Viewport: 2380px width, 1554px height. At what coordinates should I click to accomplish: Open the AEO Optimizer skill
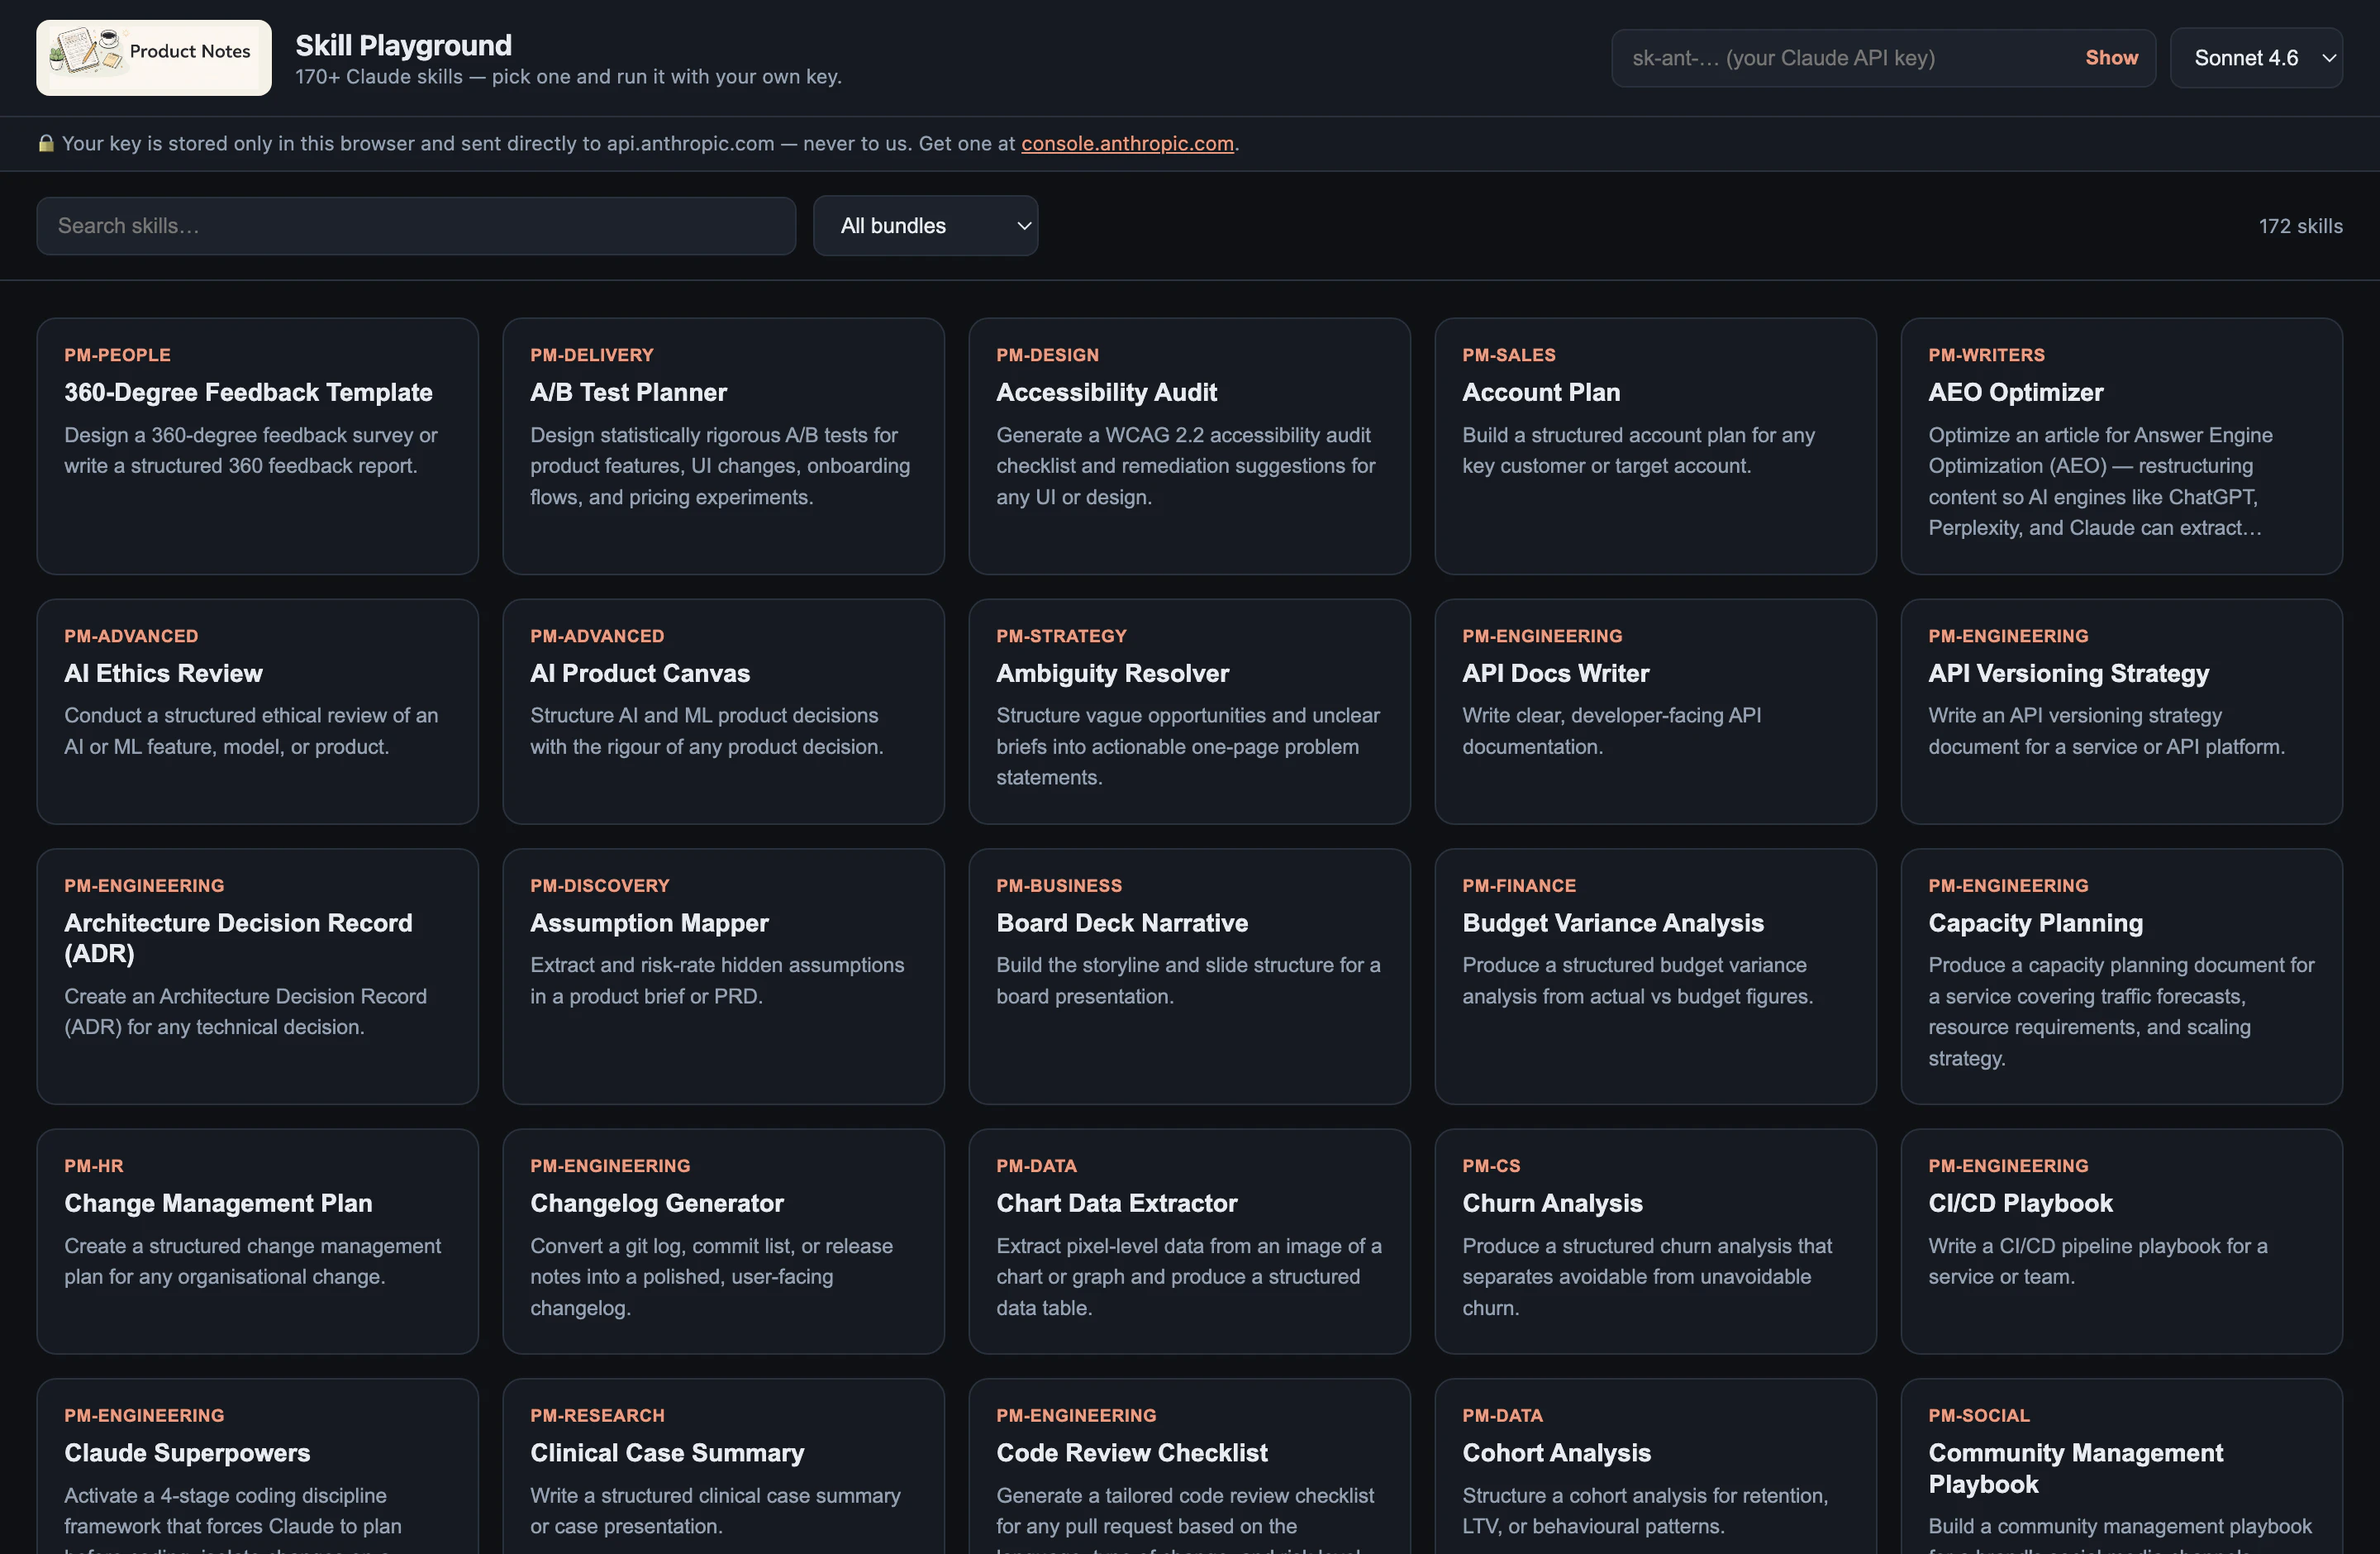[2122, 446]
